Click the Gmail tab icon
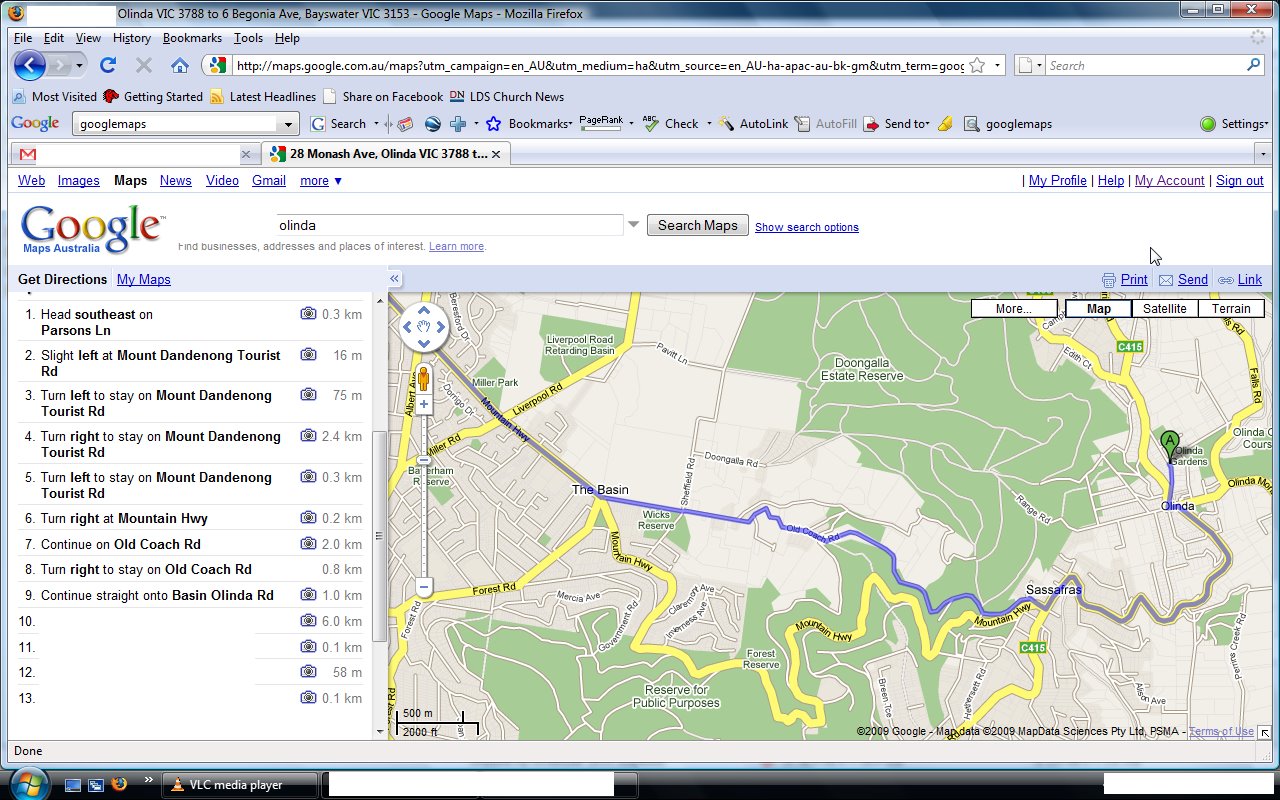 (28, 154)
